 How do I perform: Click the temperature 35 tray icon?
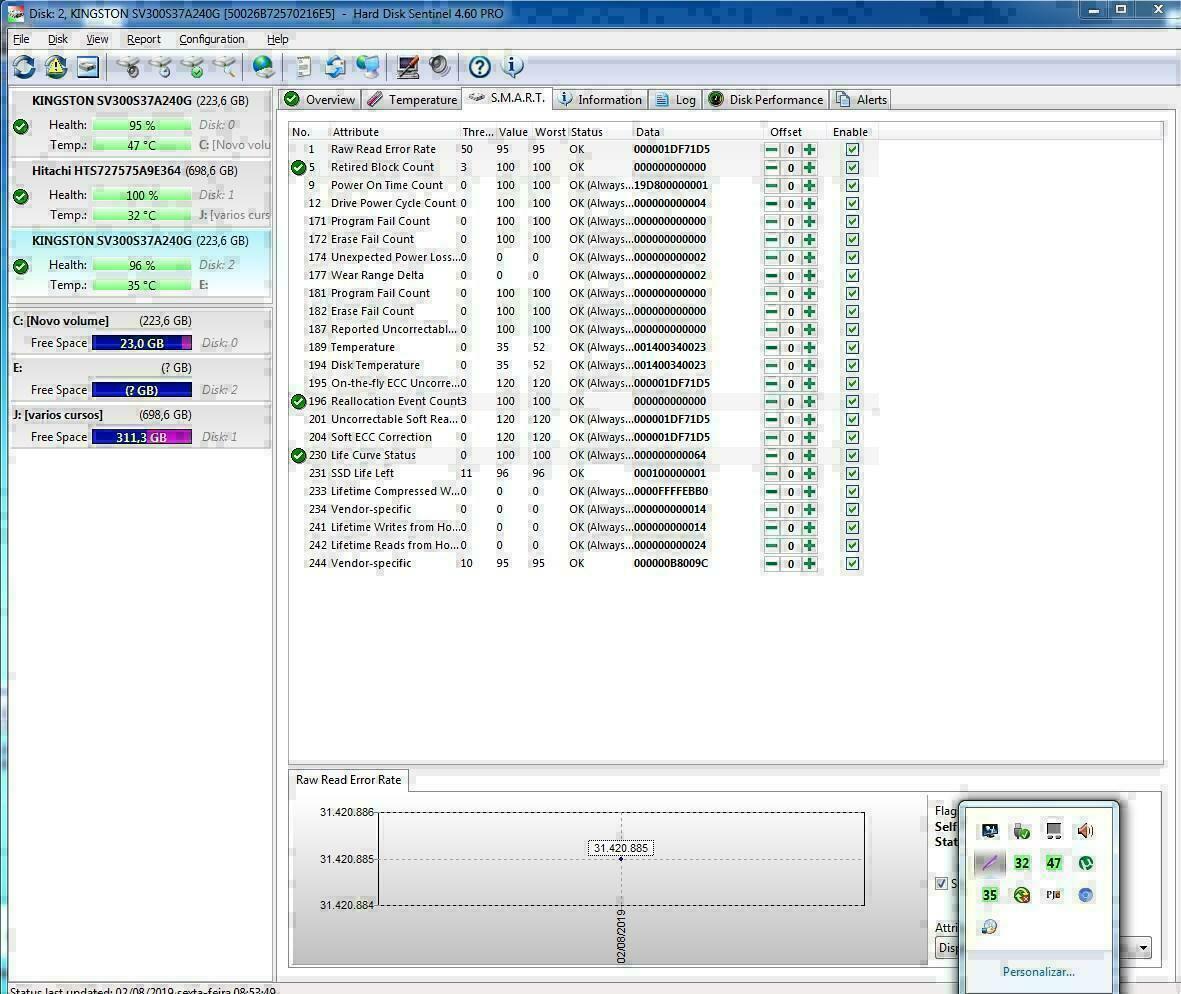tap(990, 895)
